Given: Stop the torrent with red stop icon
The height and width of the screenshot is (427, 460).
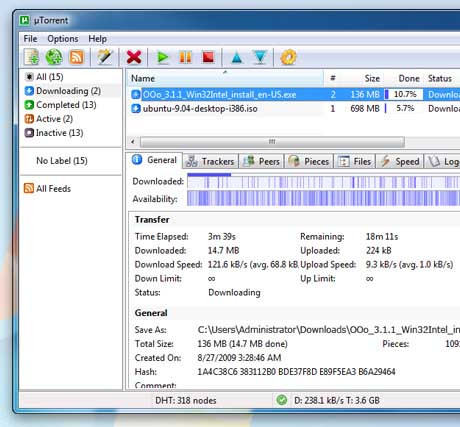Looking at the screenshot, I should pos(208,57).
